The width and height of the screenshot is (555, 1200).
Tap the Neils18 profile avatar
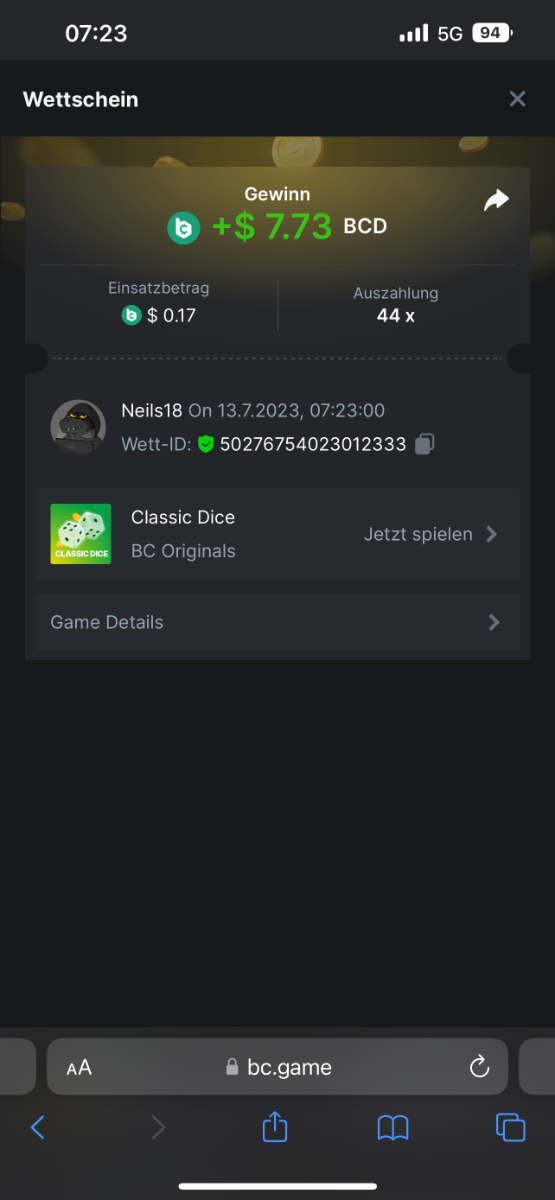[x=79, y=427]
